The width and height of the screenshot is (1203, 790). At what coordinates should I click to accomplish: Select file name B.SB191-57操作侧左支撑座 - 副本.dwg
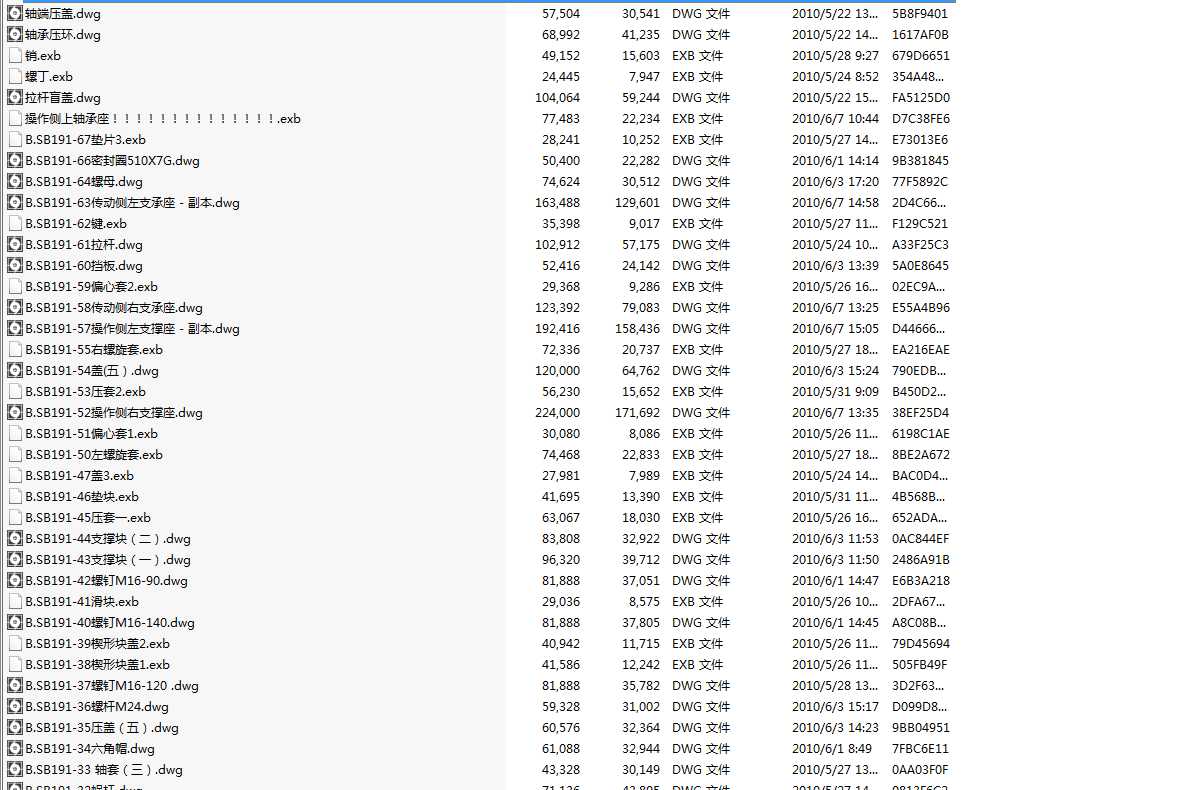click(x=132, y=329)
